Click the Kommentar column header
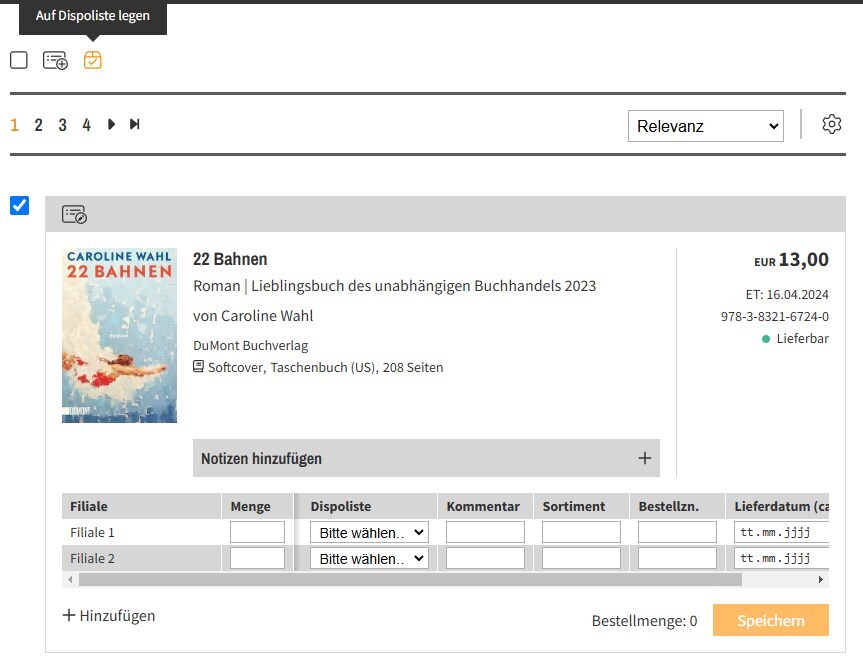The width and height of the screenshot is (863, 661). (x=483, y=506)
